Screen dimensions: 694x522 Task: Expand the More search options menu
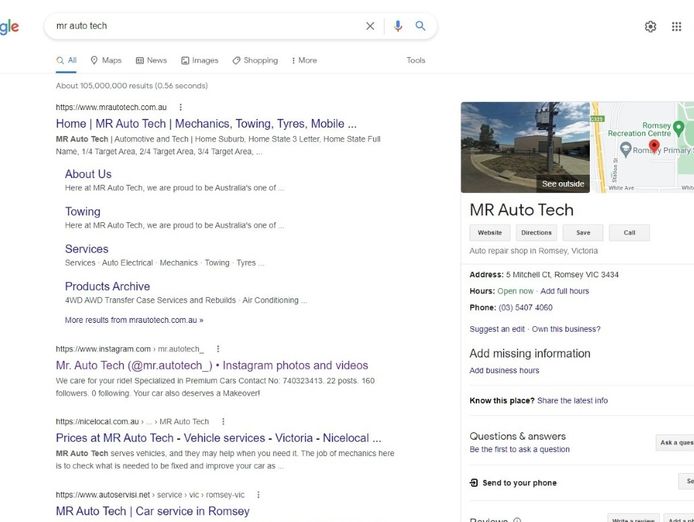pos(304,60)
